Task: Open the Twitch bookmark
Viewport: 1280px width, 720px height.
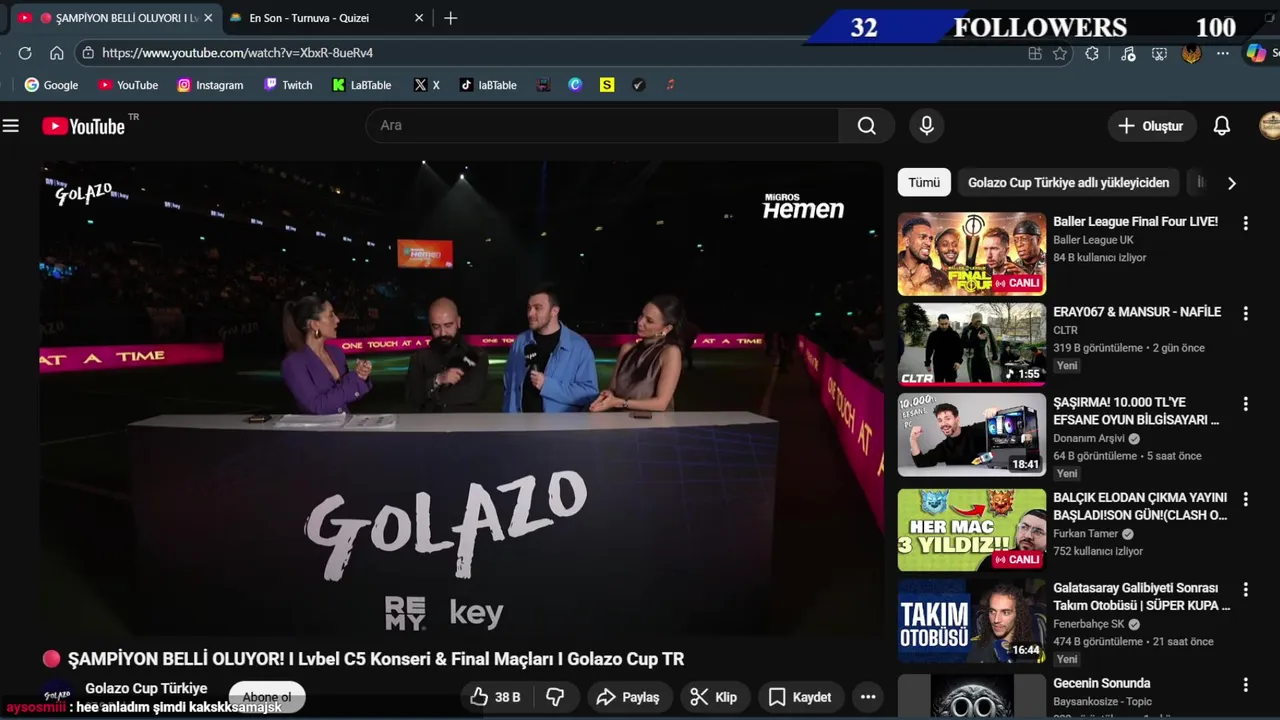Action: pyautogui.click(x=288, y=85)
